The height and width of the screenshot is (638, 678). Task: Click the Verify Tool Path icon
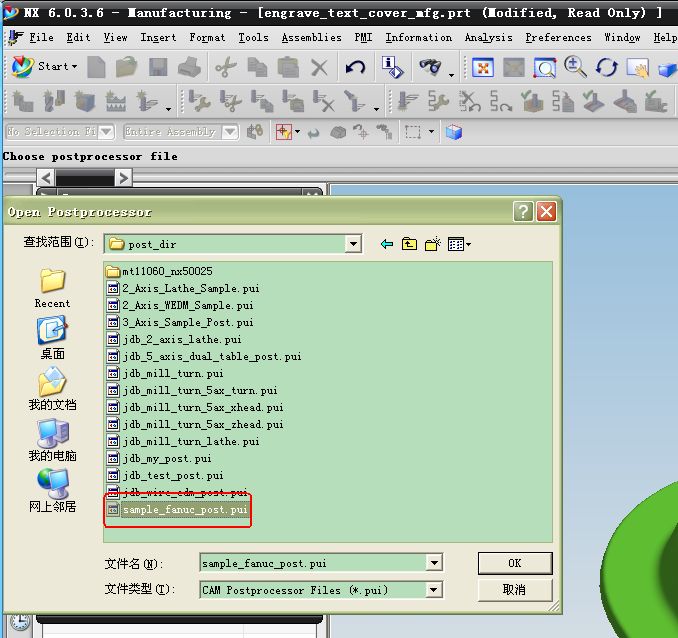pyautogui.click(x=531, y=101)
